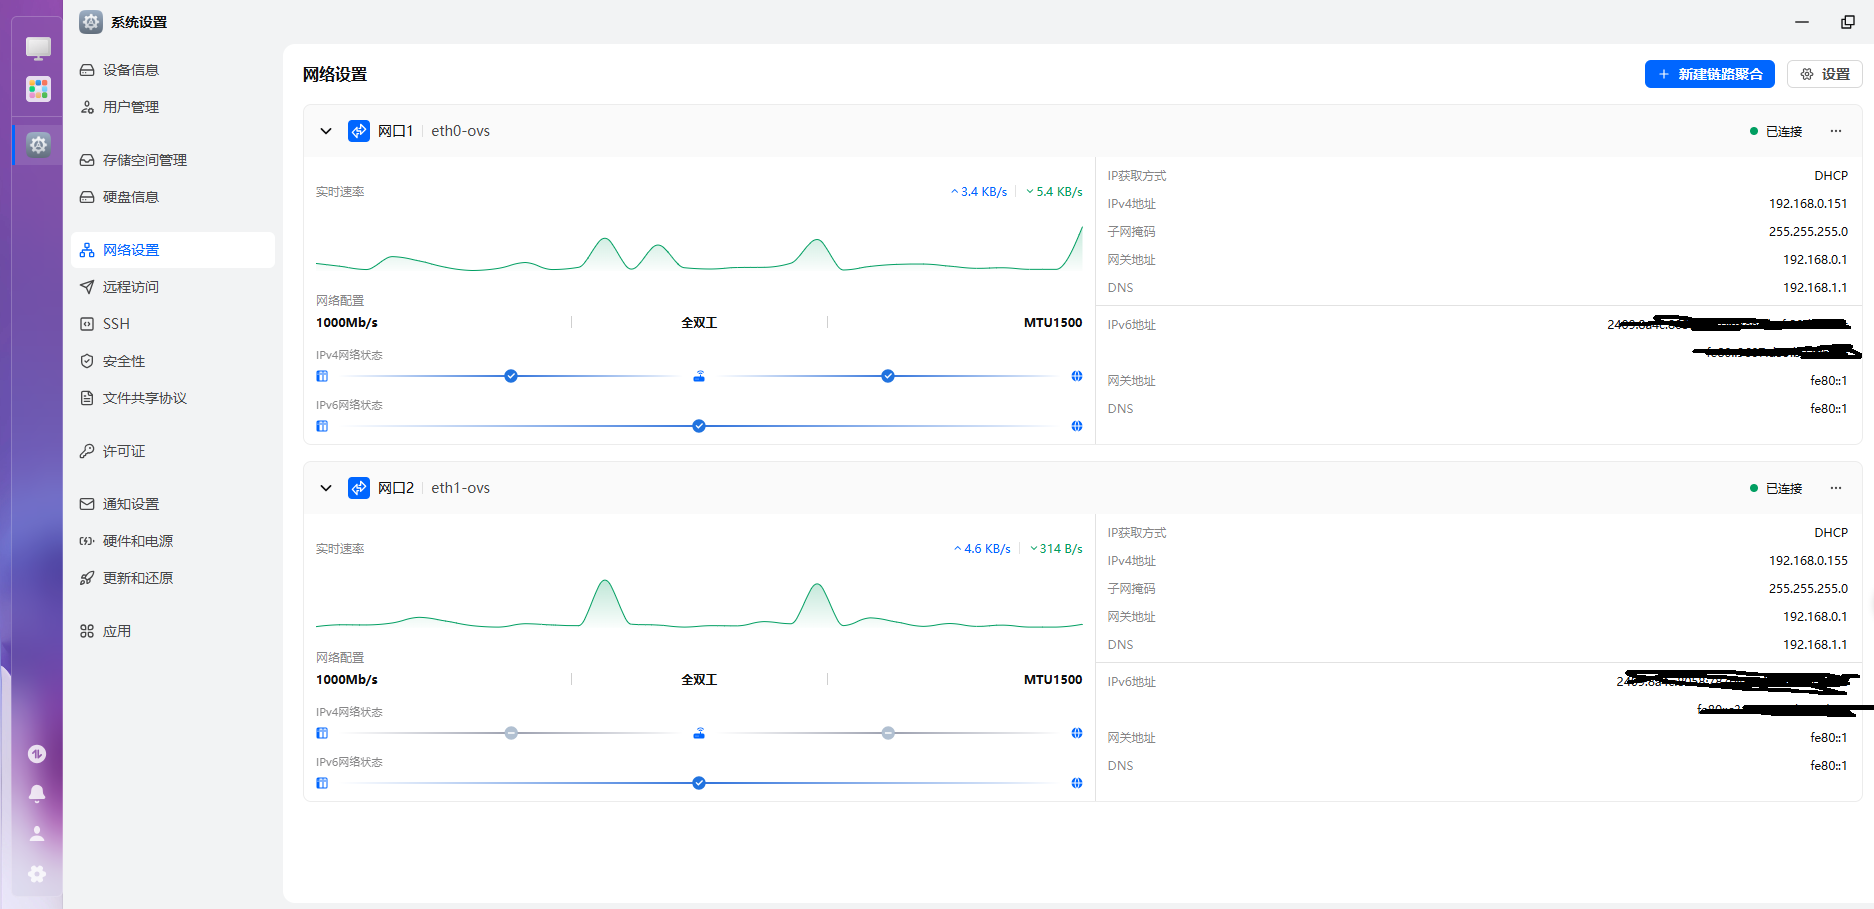
Task: Click the notification bell in the dock
Action: [37, 793]
